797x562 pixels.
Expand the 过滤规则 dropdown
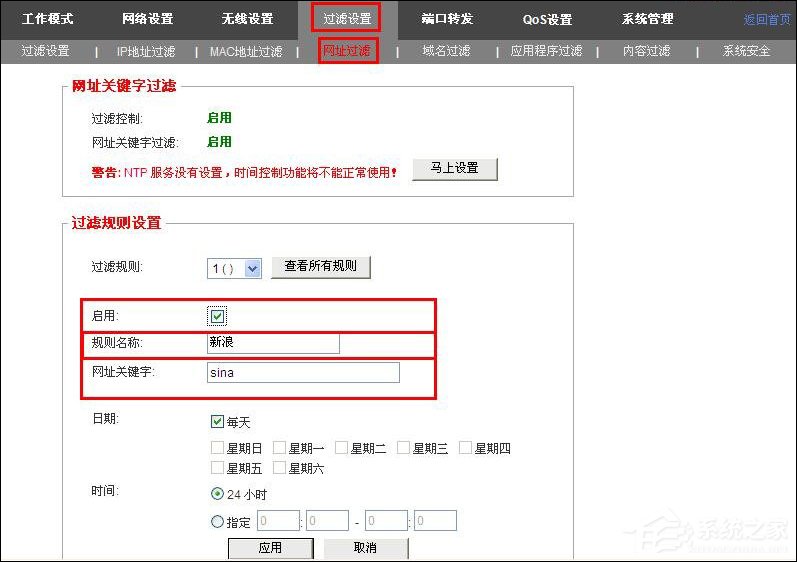pyautogui.click(x=252, y=268)
